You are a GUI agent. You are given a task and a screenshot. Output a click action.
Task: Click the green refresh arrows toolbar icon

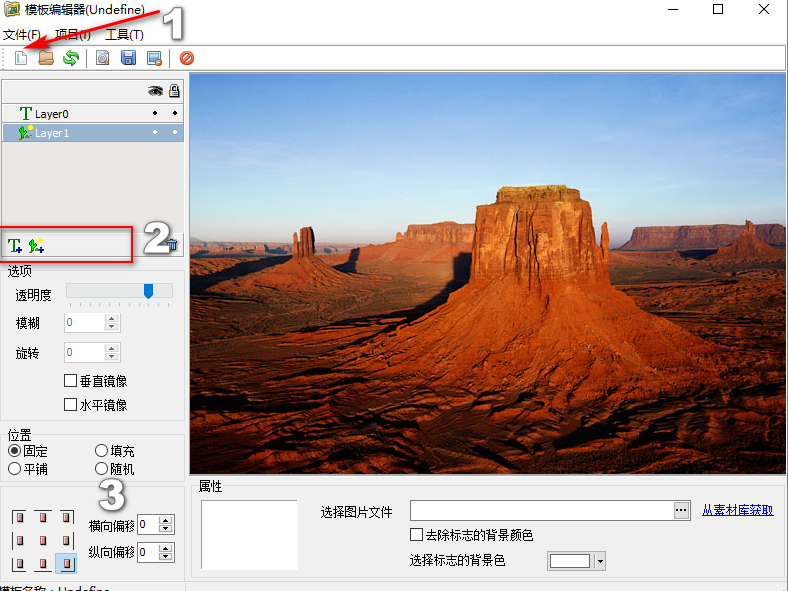[x=71, y=58]
